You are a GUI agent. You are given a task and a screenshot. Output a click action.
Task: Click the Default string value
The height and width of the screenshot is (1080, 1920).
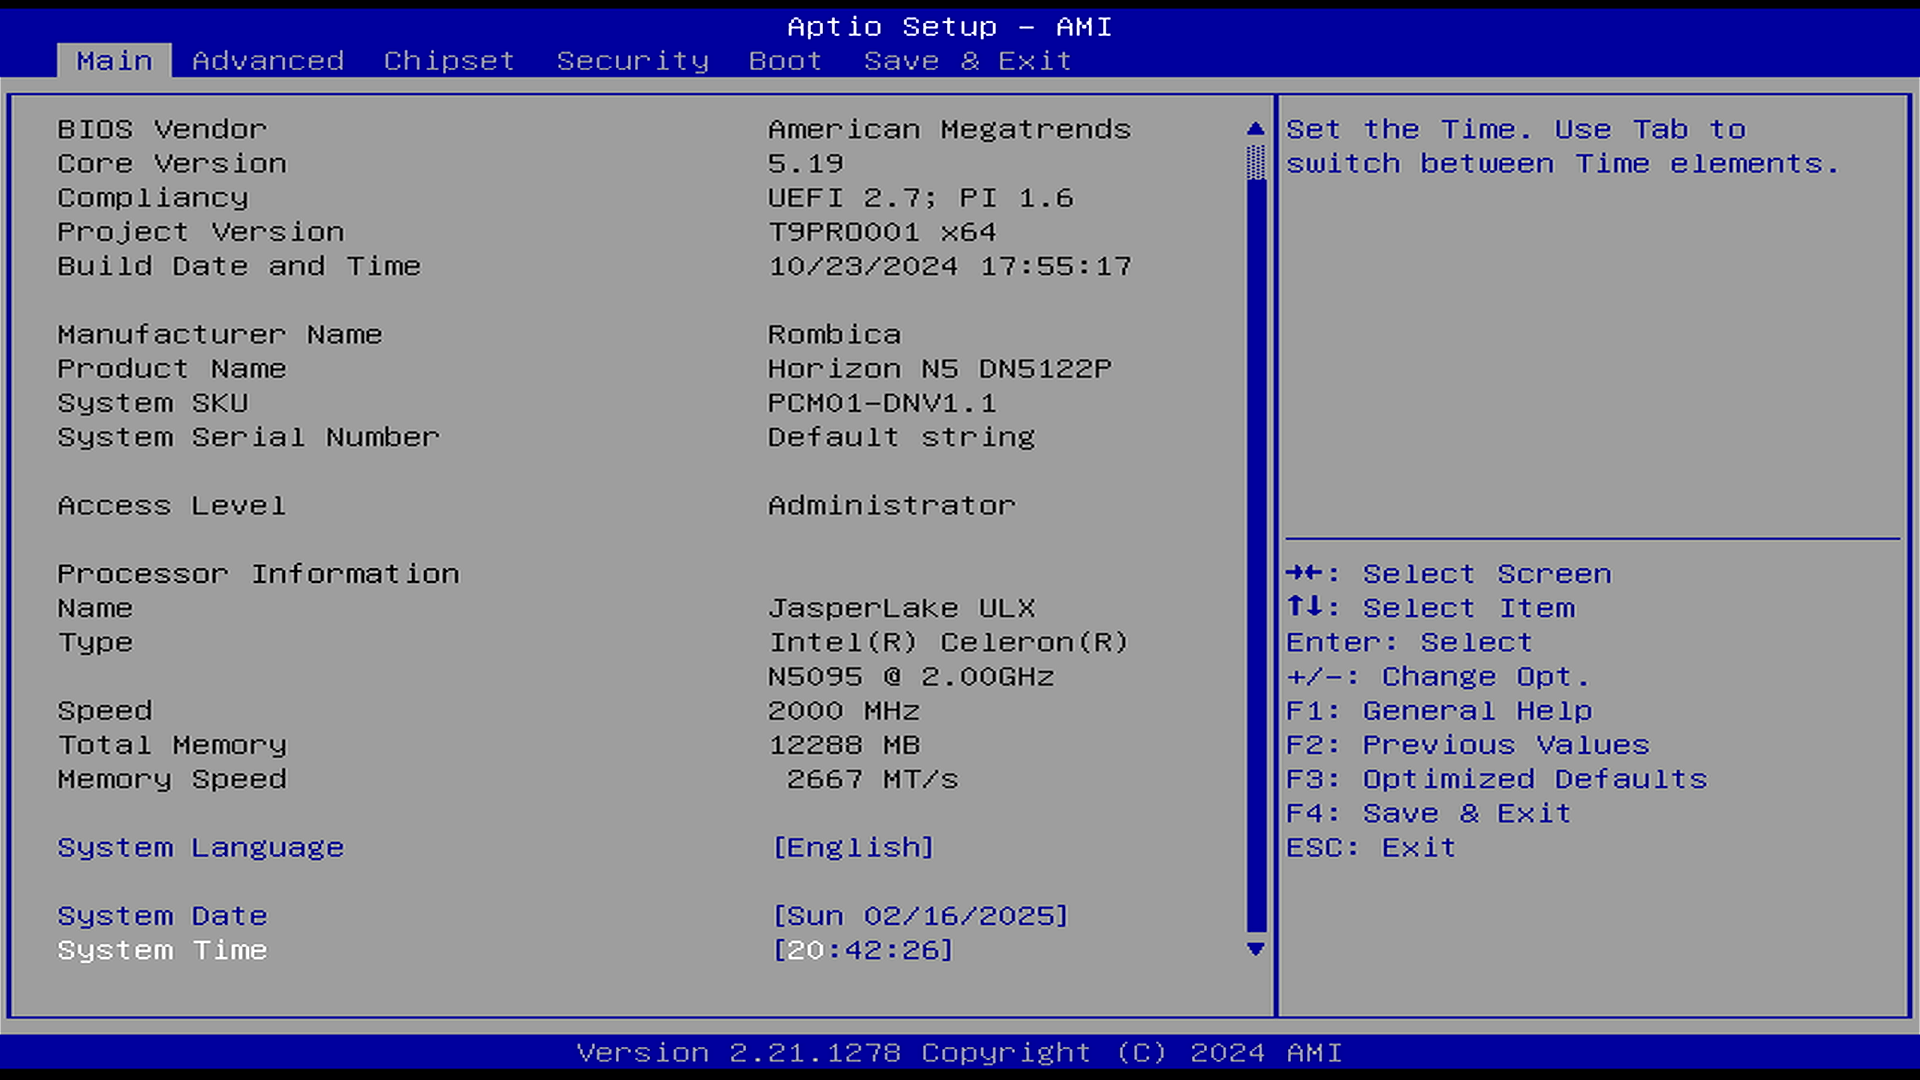pyautogui.click(x=901, y=437)
